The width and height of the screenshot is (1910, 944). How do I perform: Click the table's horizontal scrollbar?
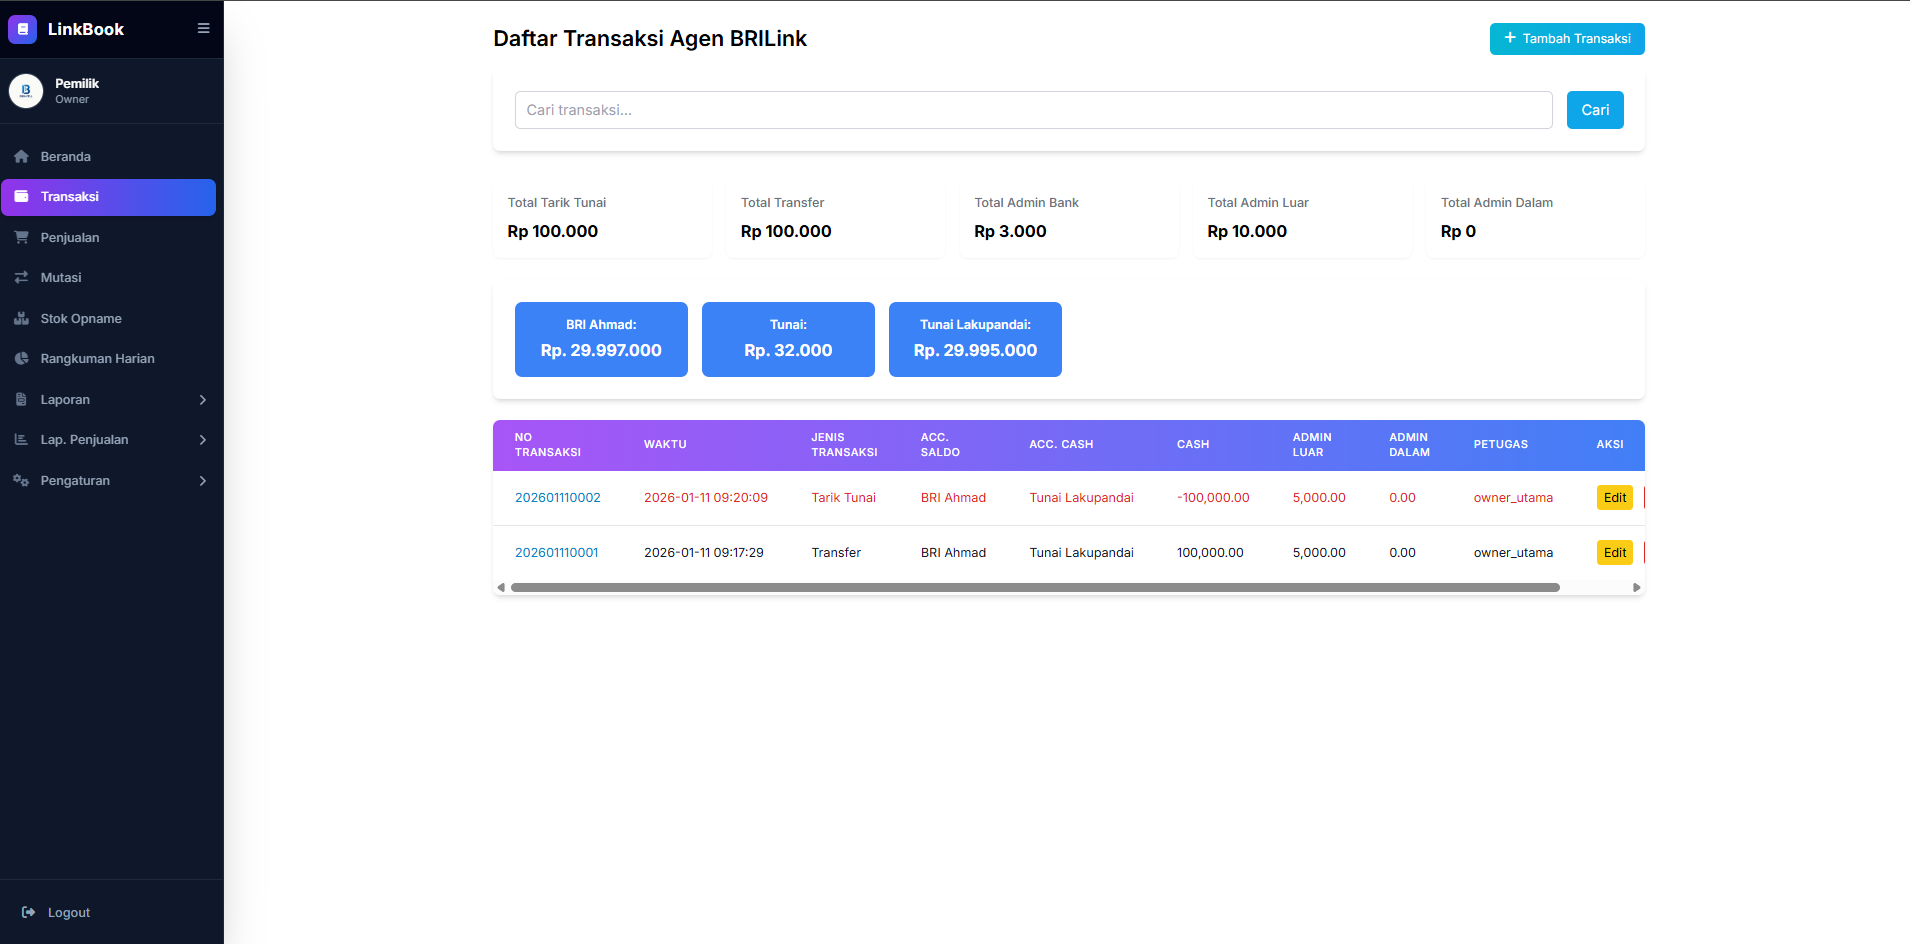pos(1034,588)
